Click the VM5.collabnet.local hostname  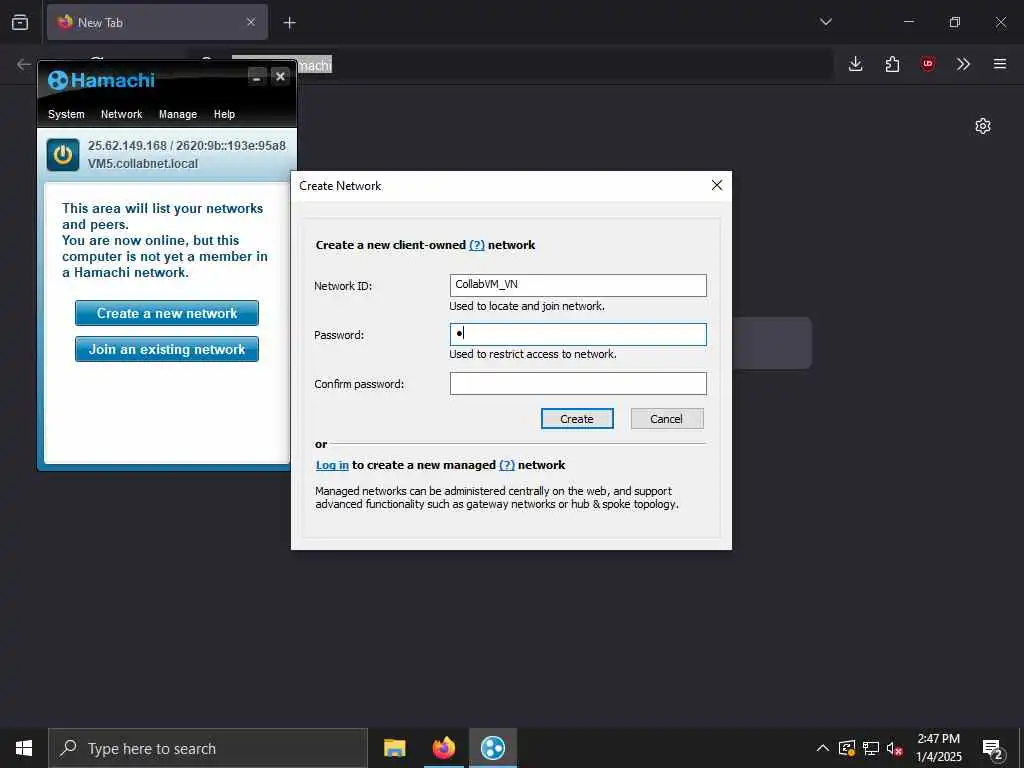coord(143,164)
